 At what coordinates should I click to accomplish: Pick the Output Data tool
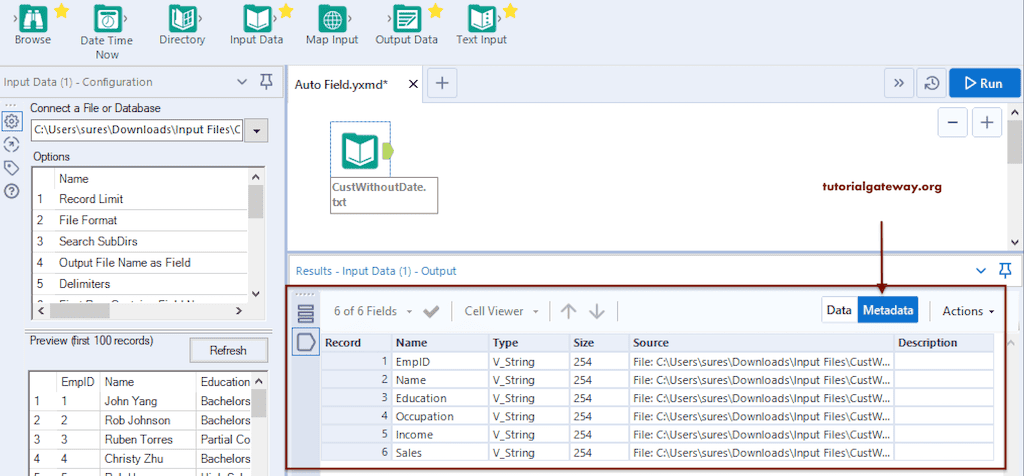click(407, 18)
